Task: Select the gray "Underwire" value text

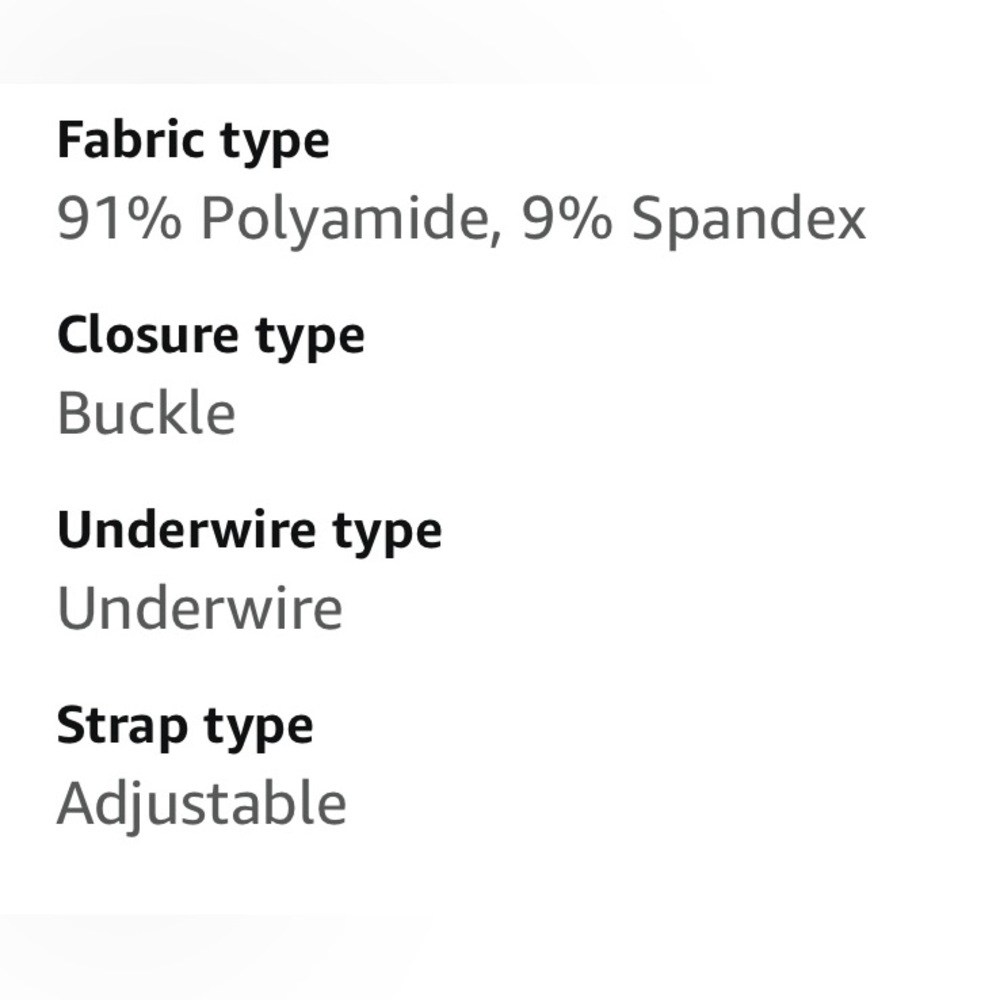Action: 200,607
